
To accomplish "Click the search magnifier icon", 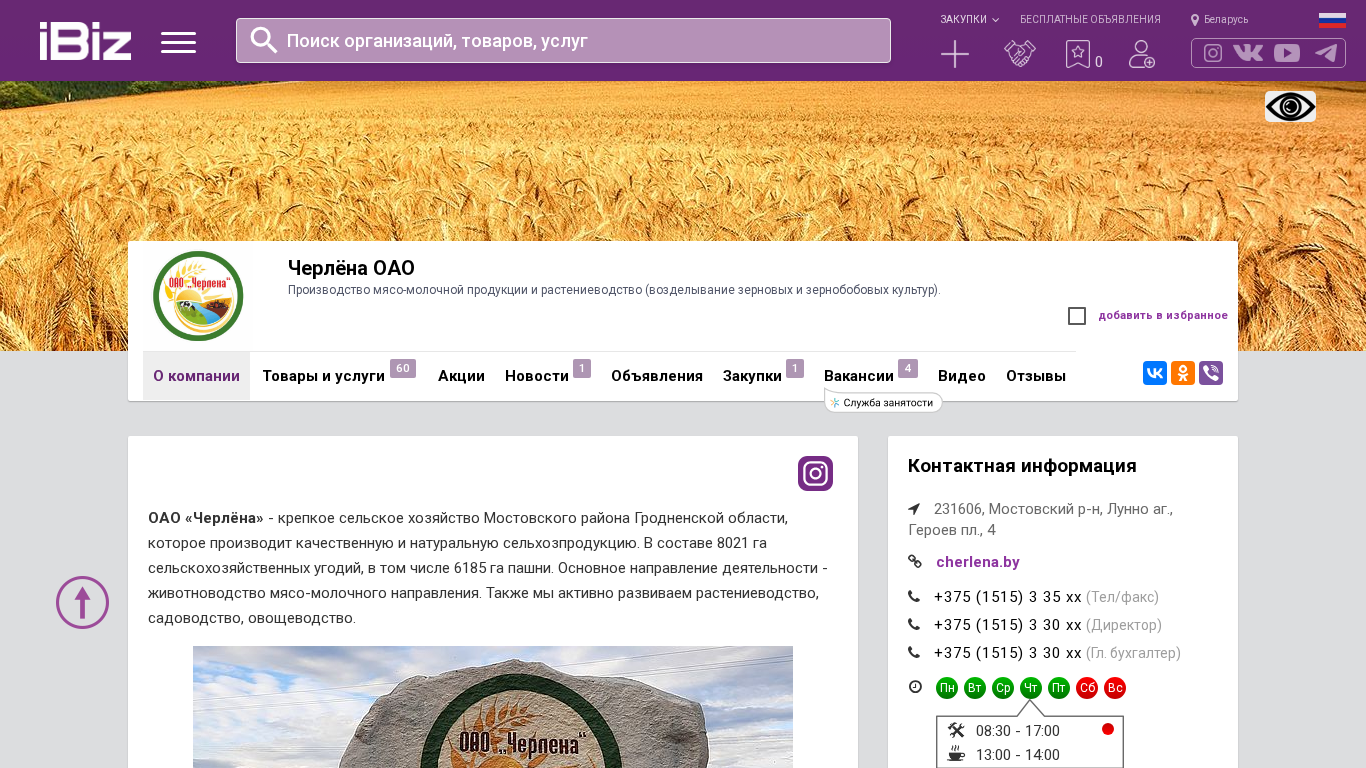I will [x=264, y=40].
